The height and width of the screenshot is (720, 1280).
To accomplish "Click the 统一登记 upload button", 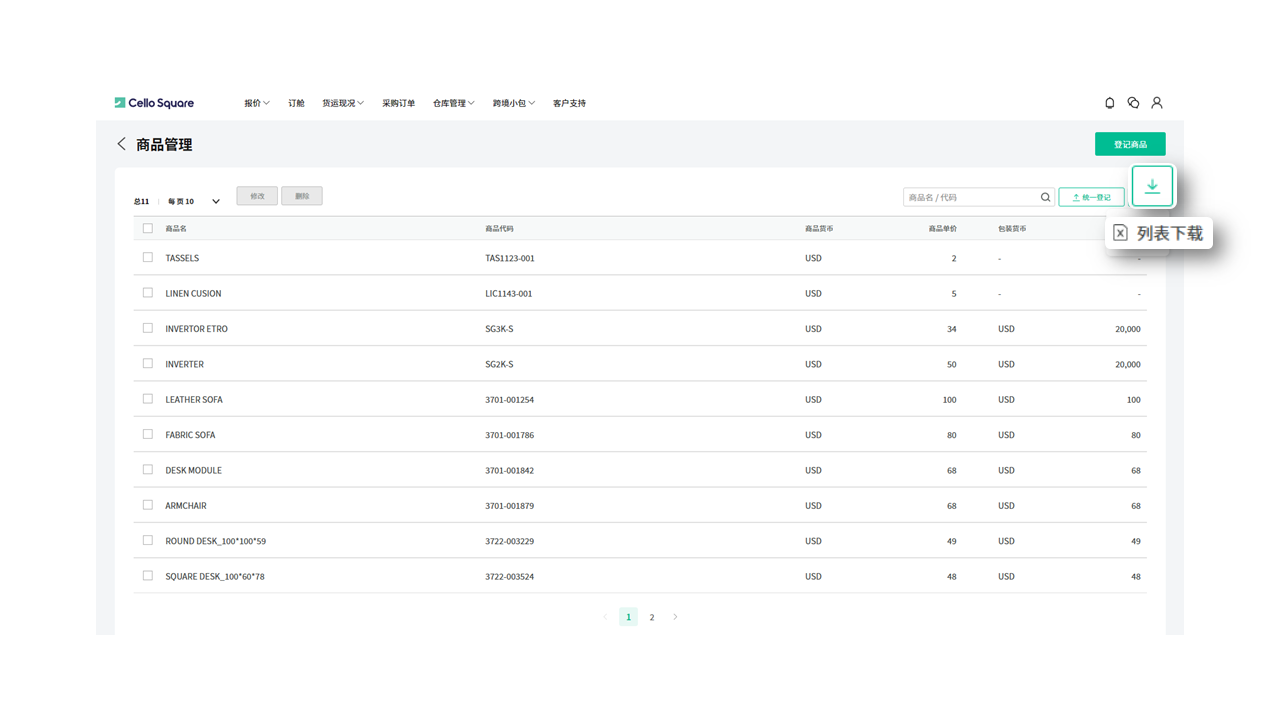I will [x=1091, y=198].
